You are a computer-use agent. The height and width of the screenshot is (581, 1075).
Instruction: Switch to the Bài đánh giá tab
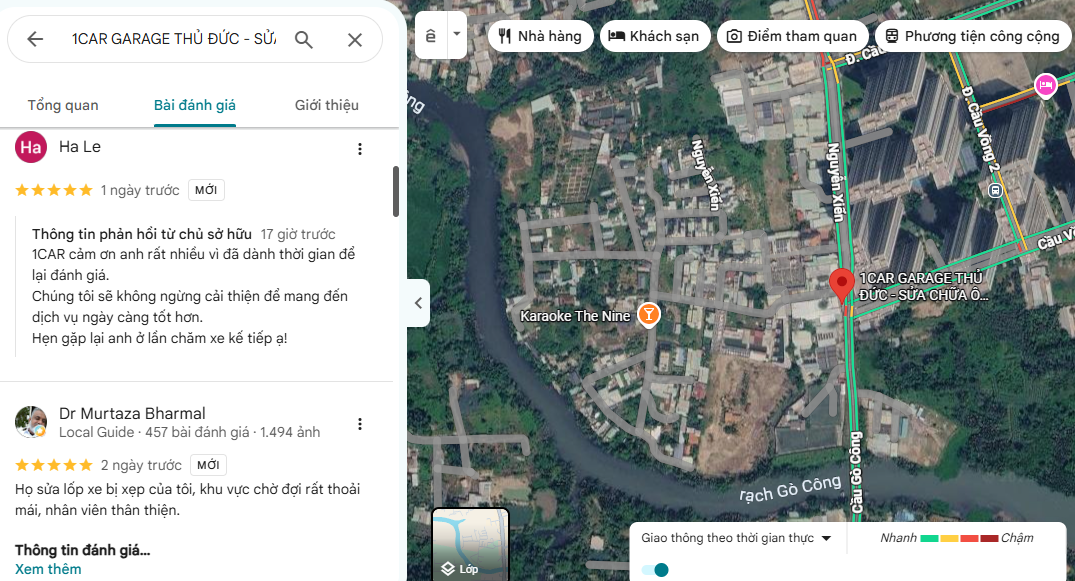pos(195,105)
